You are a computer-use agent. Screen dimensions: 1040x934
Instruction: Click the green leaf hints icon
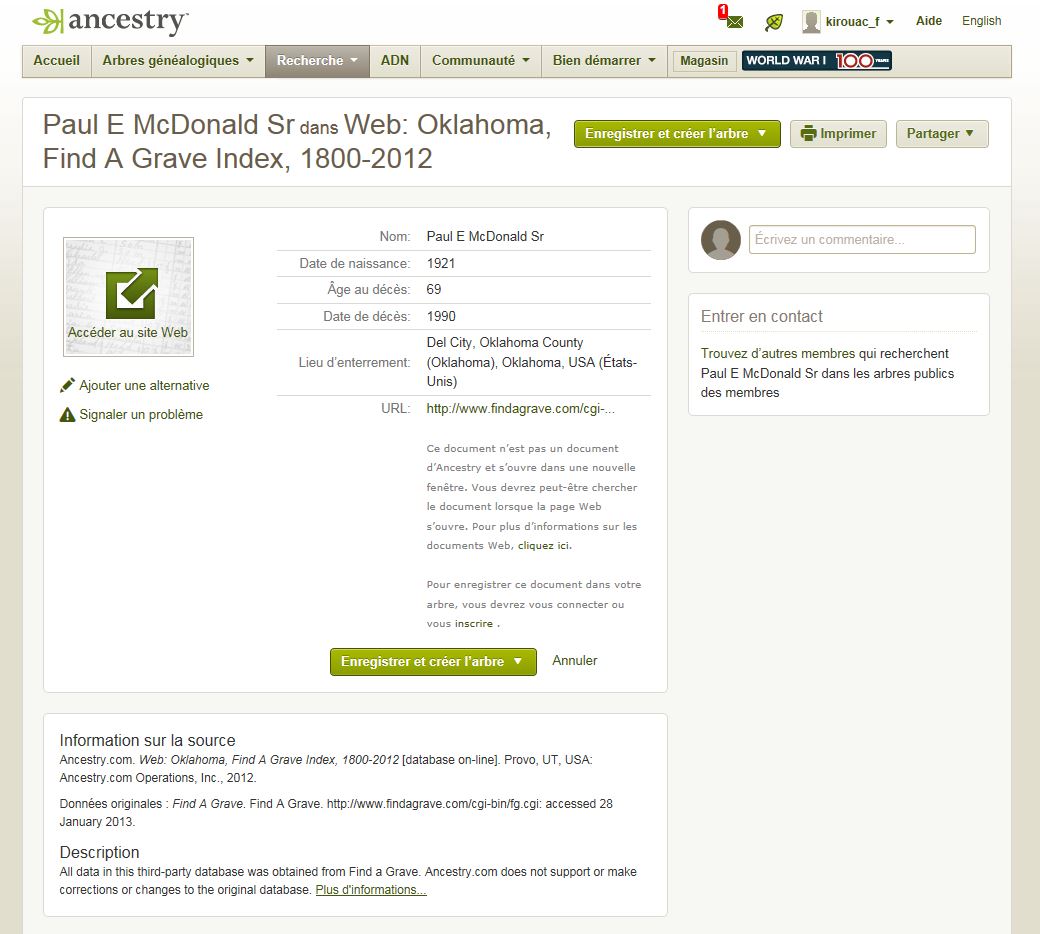pyautogui.click(x=773, y=23)
